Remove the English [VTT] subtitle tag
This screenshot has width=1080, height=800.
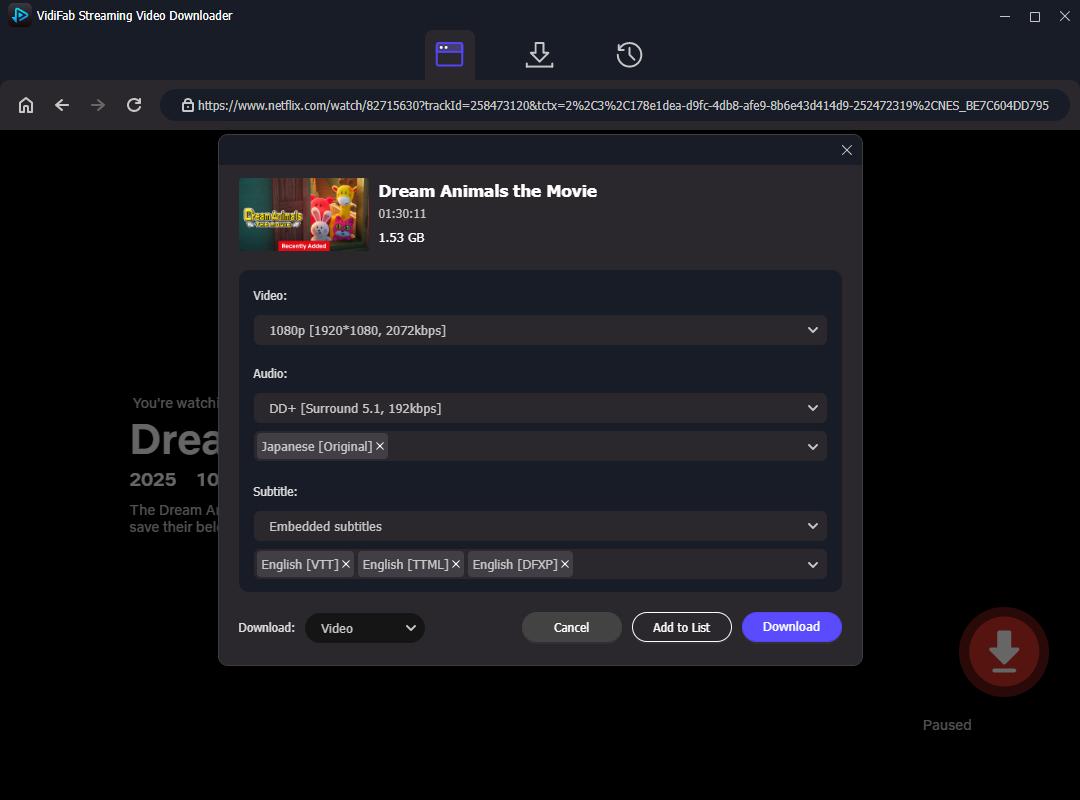point(346,564)
